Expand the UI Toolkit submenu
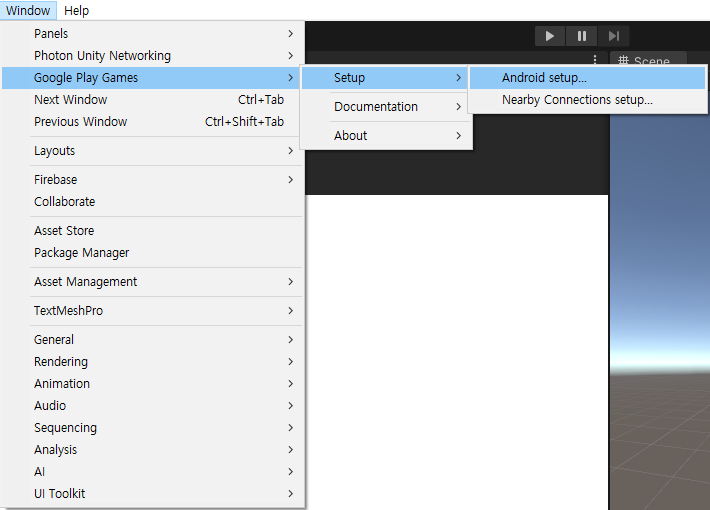 click(153, 494)
